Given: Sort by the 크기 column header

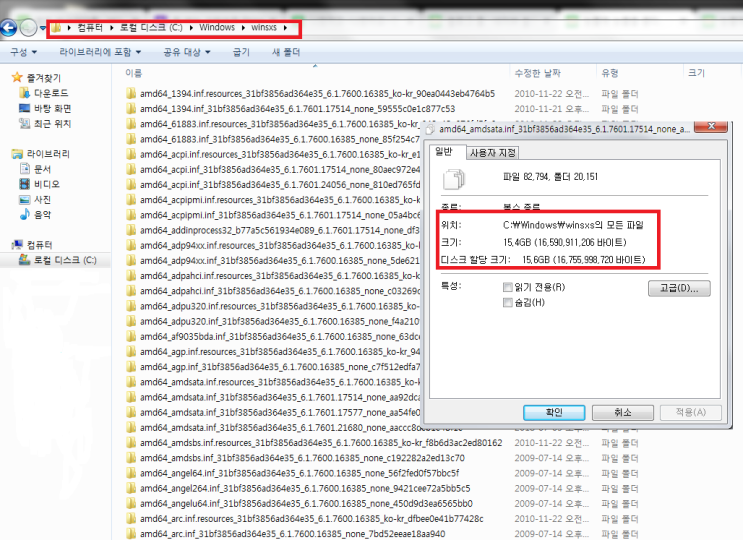Looking at the screenshot, I should point(696,73).
